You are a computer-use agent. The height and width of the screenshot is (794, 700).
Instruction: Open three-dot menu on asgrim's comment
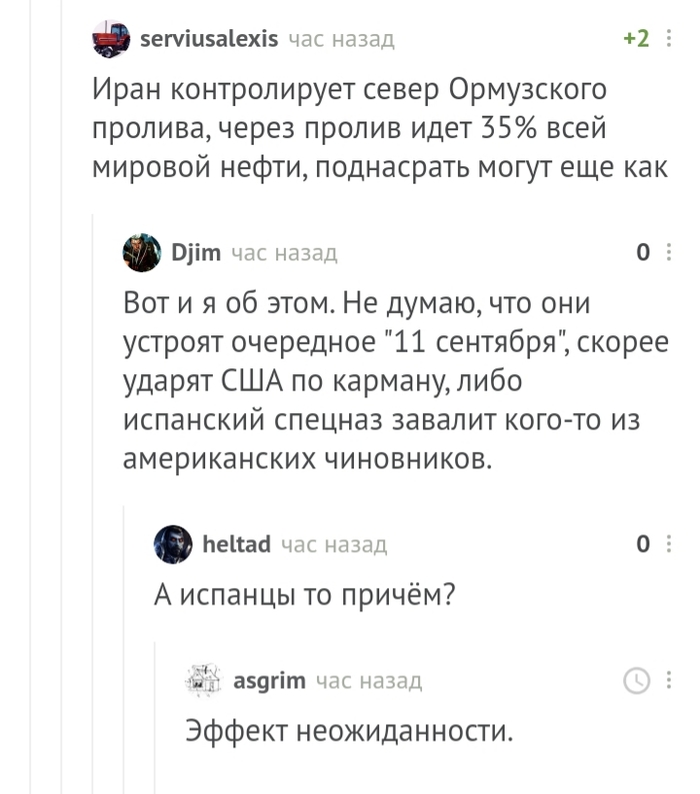[669, 681]
